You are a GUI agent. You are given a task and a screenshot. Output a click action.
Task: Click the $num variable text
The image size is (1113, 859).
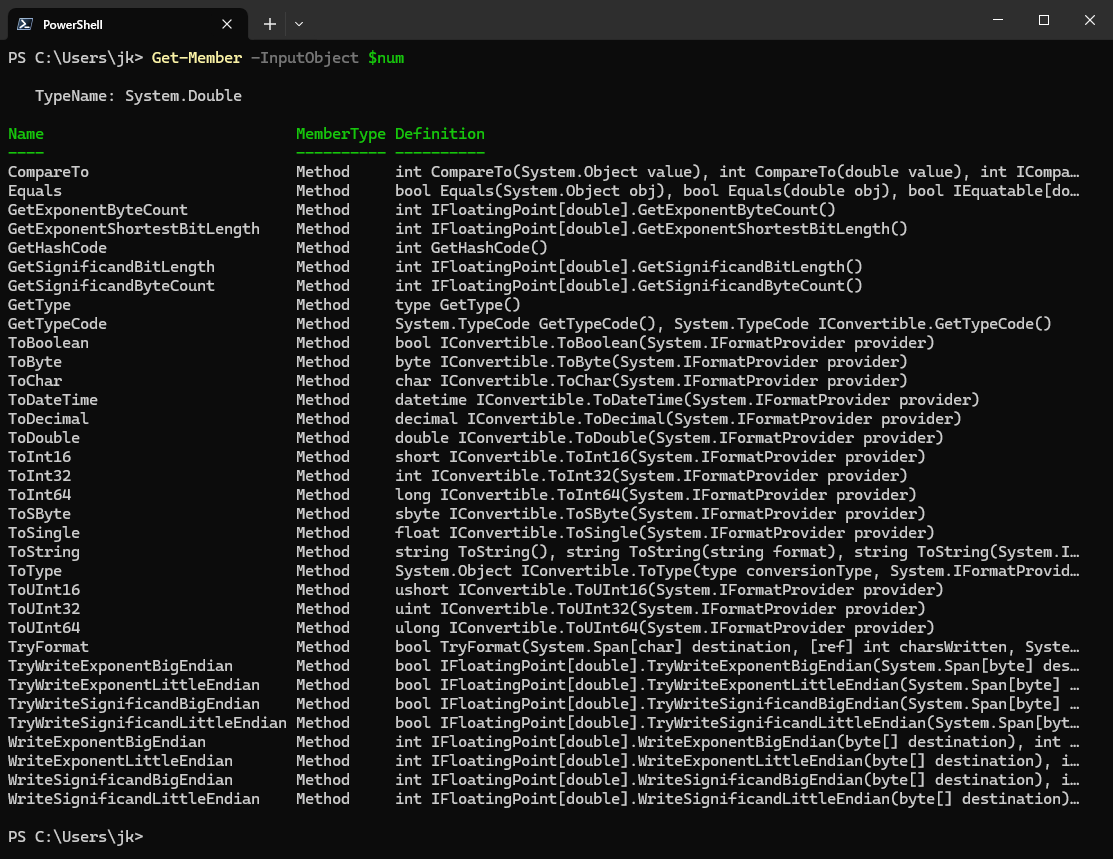(385, 58)
